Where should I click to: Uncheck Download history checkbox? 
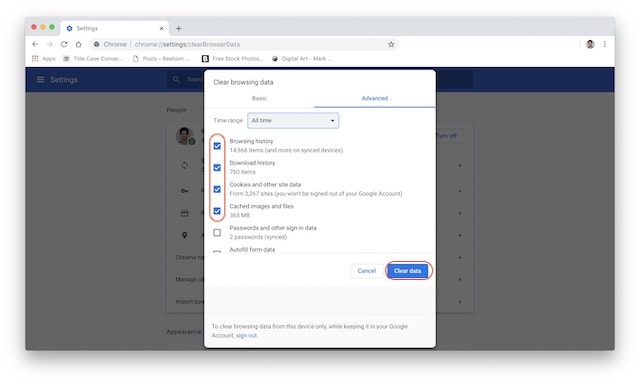coord(217,167)
